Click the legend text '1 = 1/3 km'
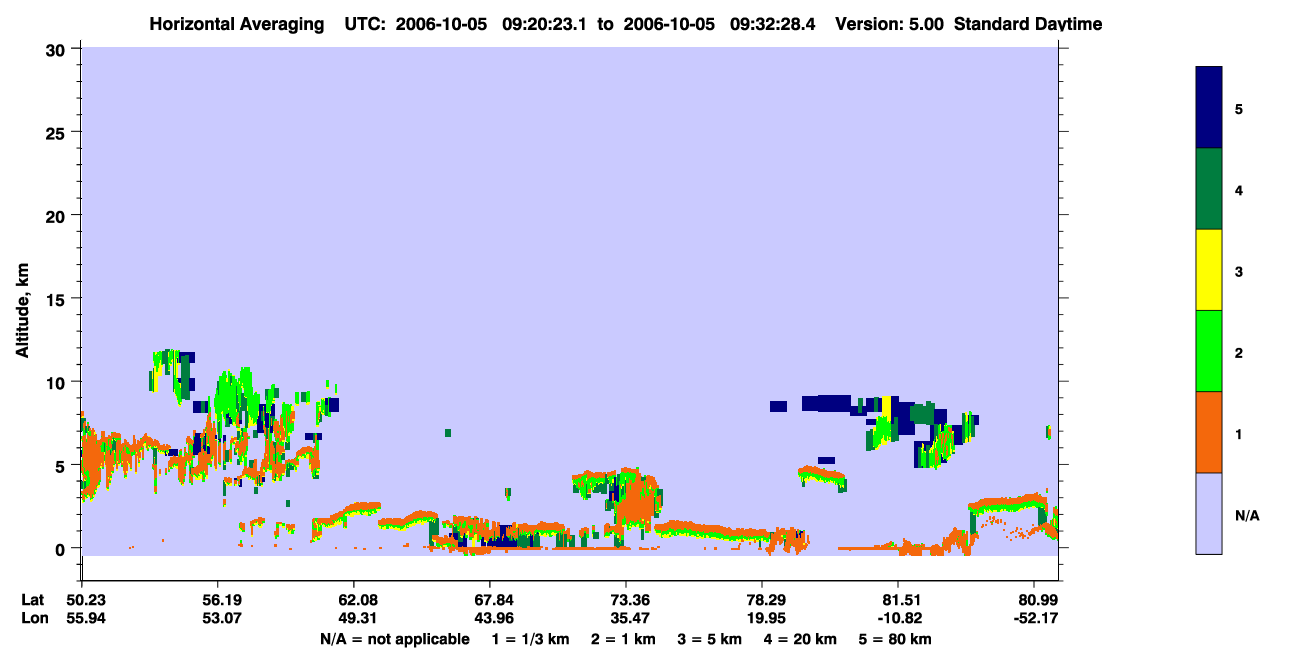This screenshot has width=1300, height=667. coord(529,639)
